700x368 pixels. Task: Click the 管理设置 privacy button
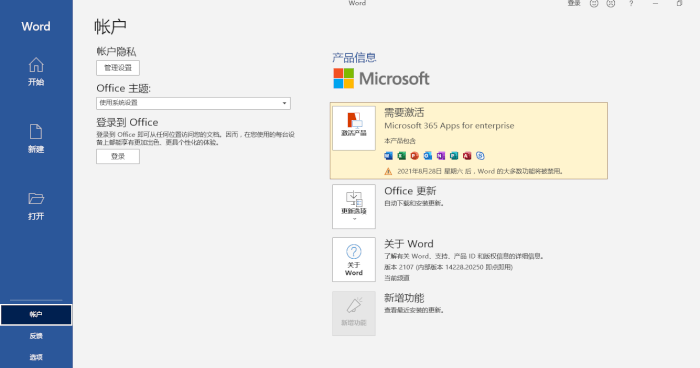point(118,68)
